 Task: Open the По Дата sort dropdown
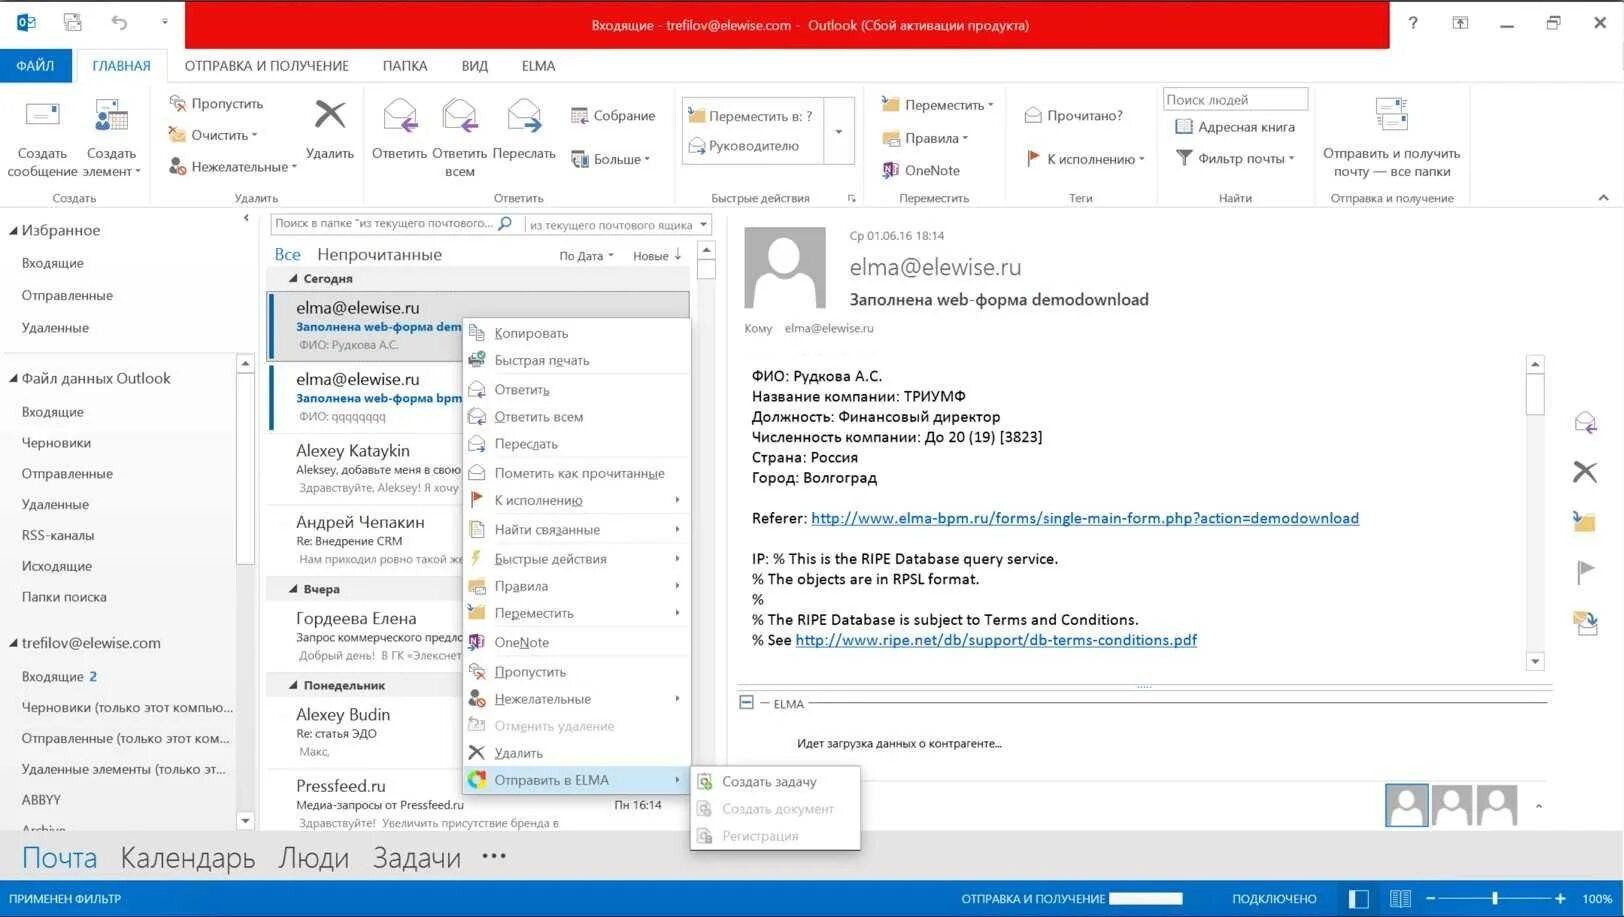point(586,256)
